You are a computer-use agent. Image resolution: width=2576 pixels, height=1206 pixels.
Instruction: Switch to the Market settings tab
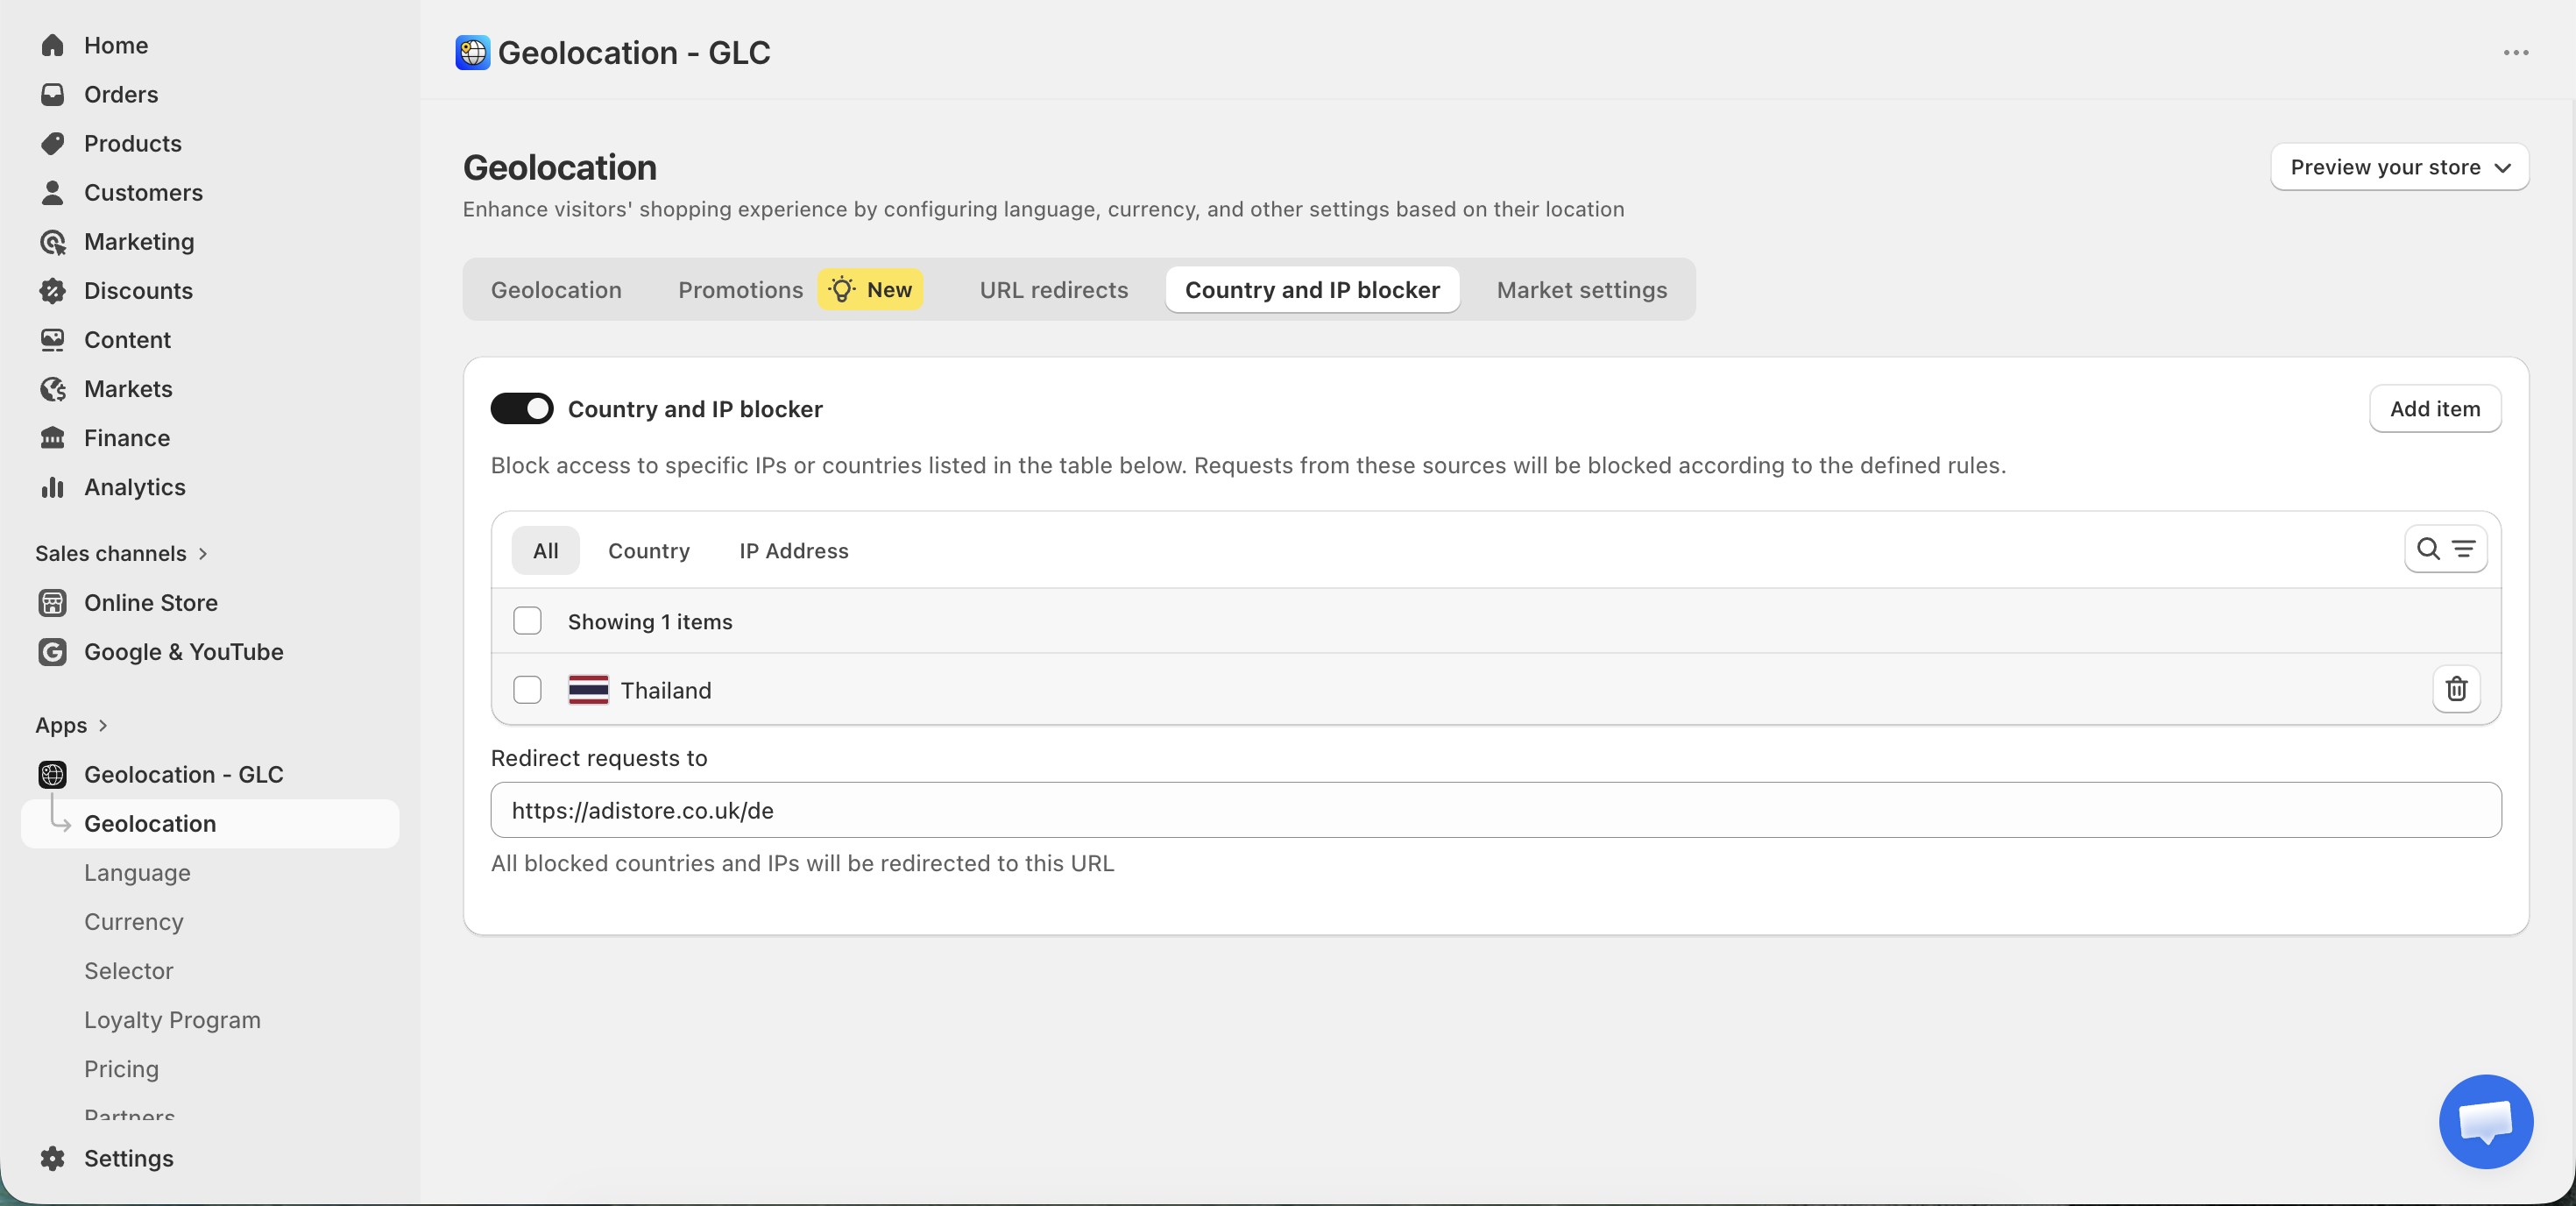click(x=1581, y=289)
